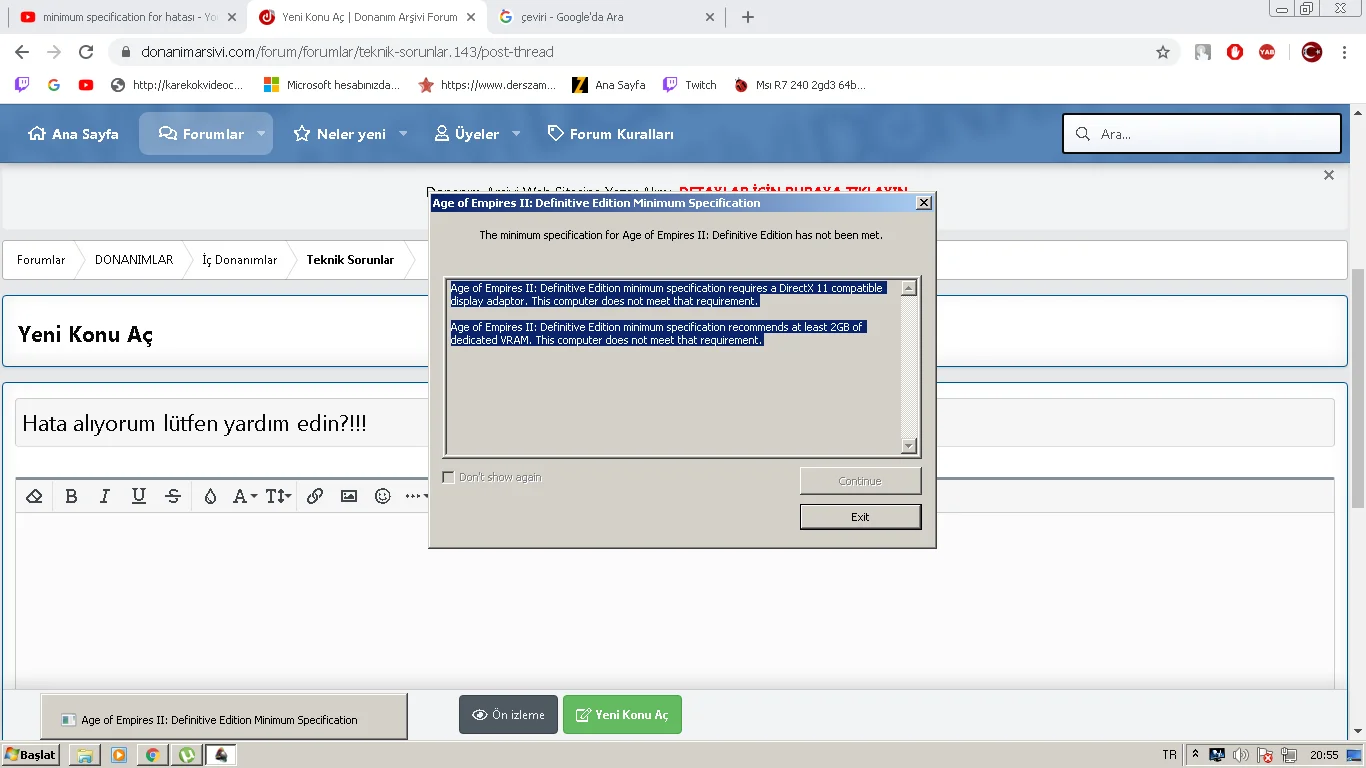
Task: Open the Forum Kuralları navigation item
Action: coord(610,134)
